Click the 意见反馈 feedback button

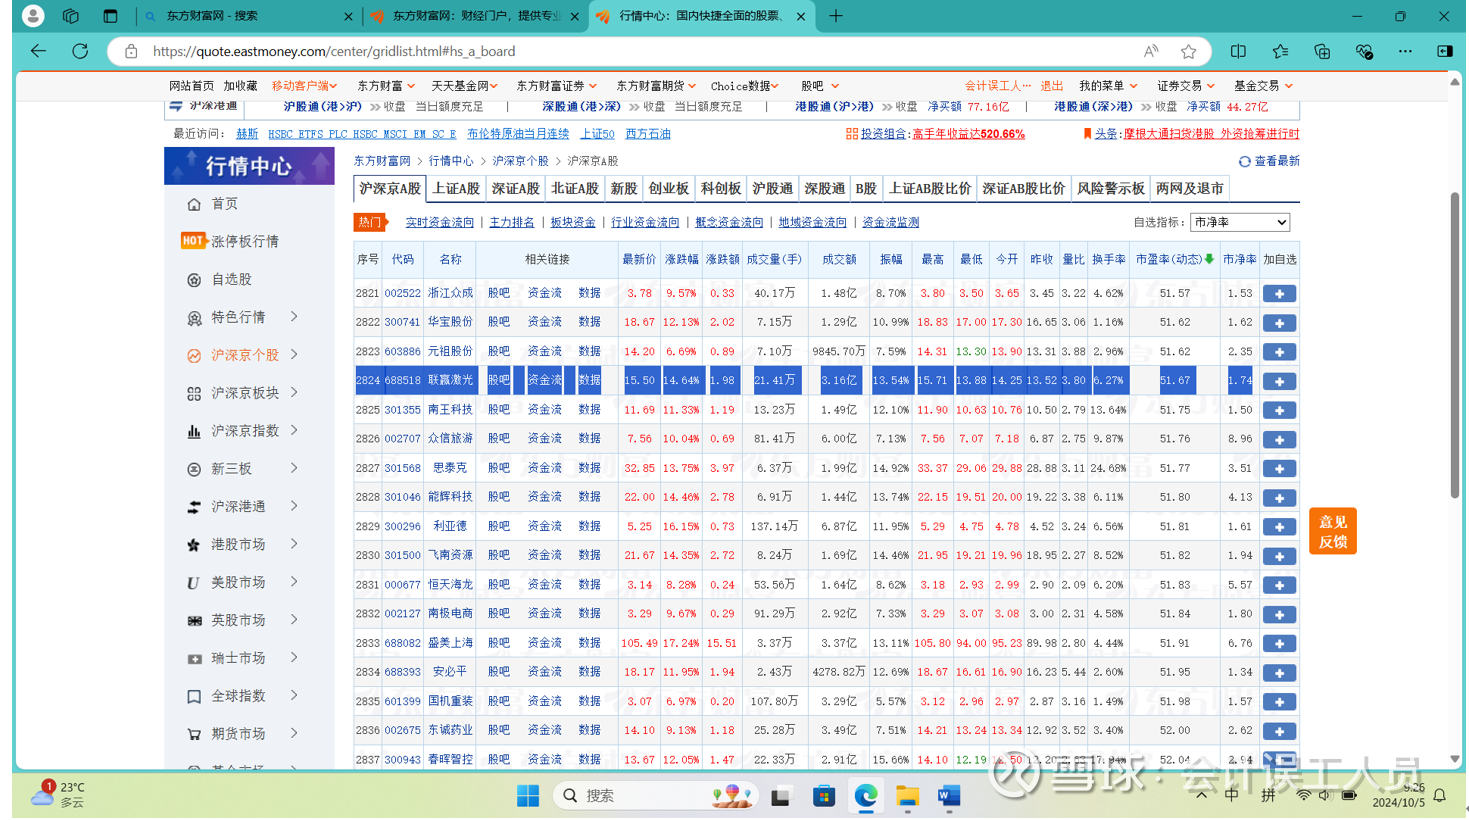[x=1333, y=531]
